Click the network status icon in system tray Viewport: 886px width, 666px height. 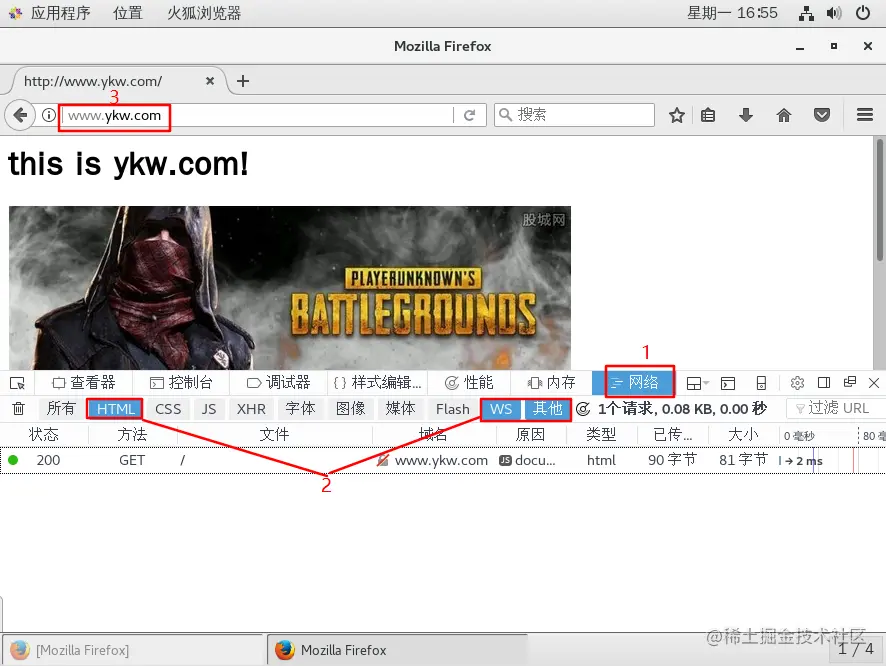coord(806,13)
